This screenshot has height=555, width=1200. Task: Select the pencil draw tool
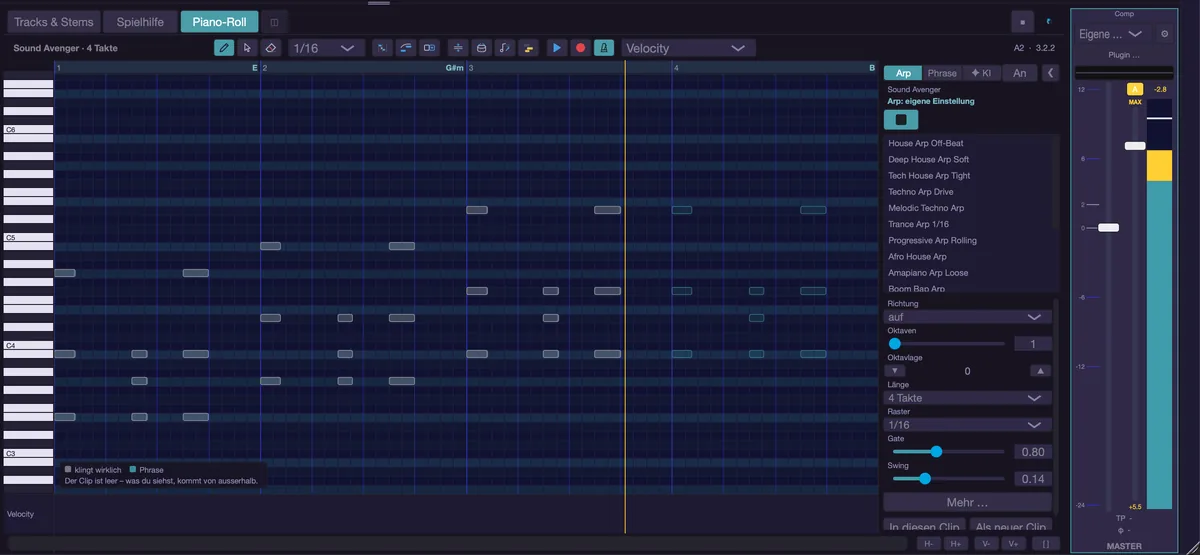click(224, 48)
